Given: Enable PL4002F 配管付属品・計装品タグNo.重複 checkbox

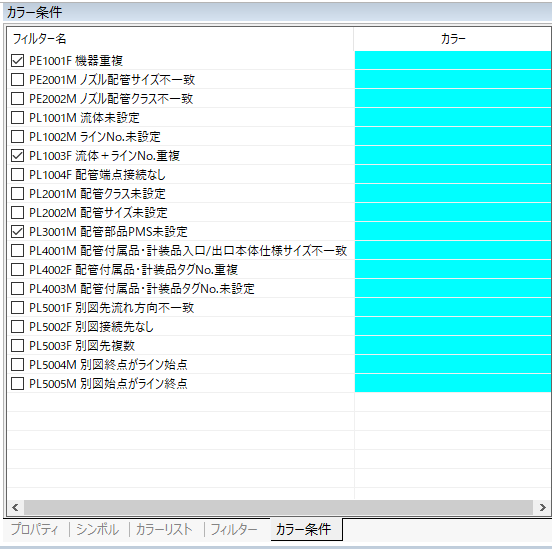Looking at the screenshot, I should 17,270.
